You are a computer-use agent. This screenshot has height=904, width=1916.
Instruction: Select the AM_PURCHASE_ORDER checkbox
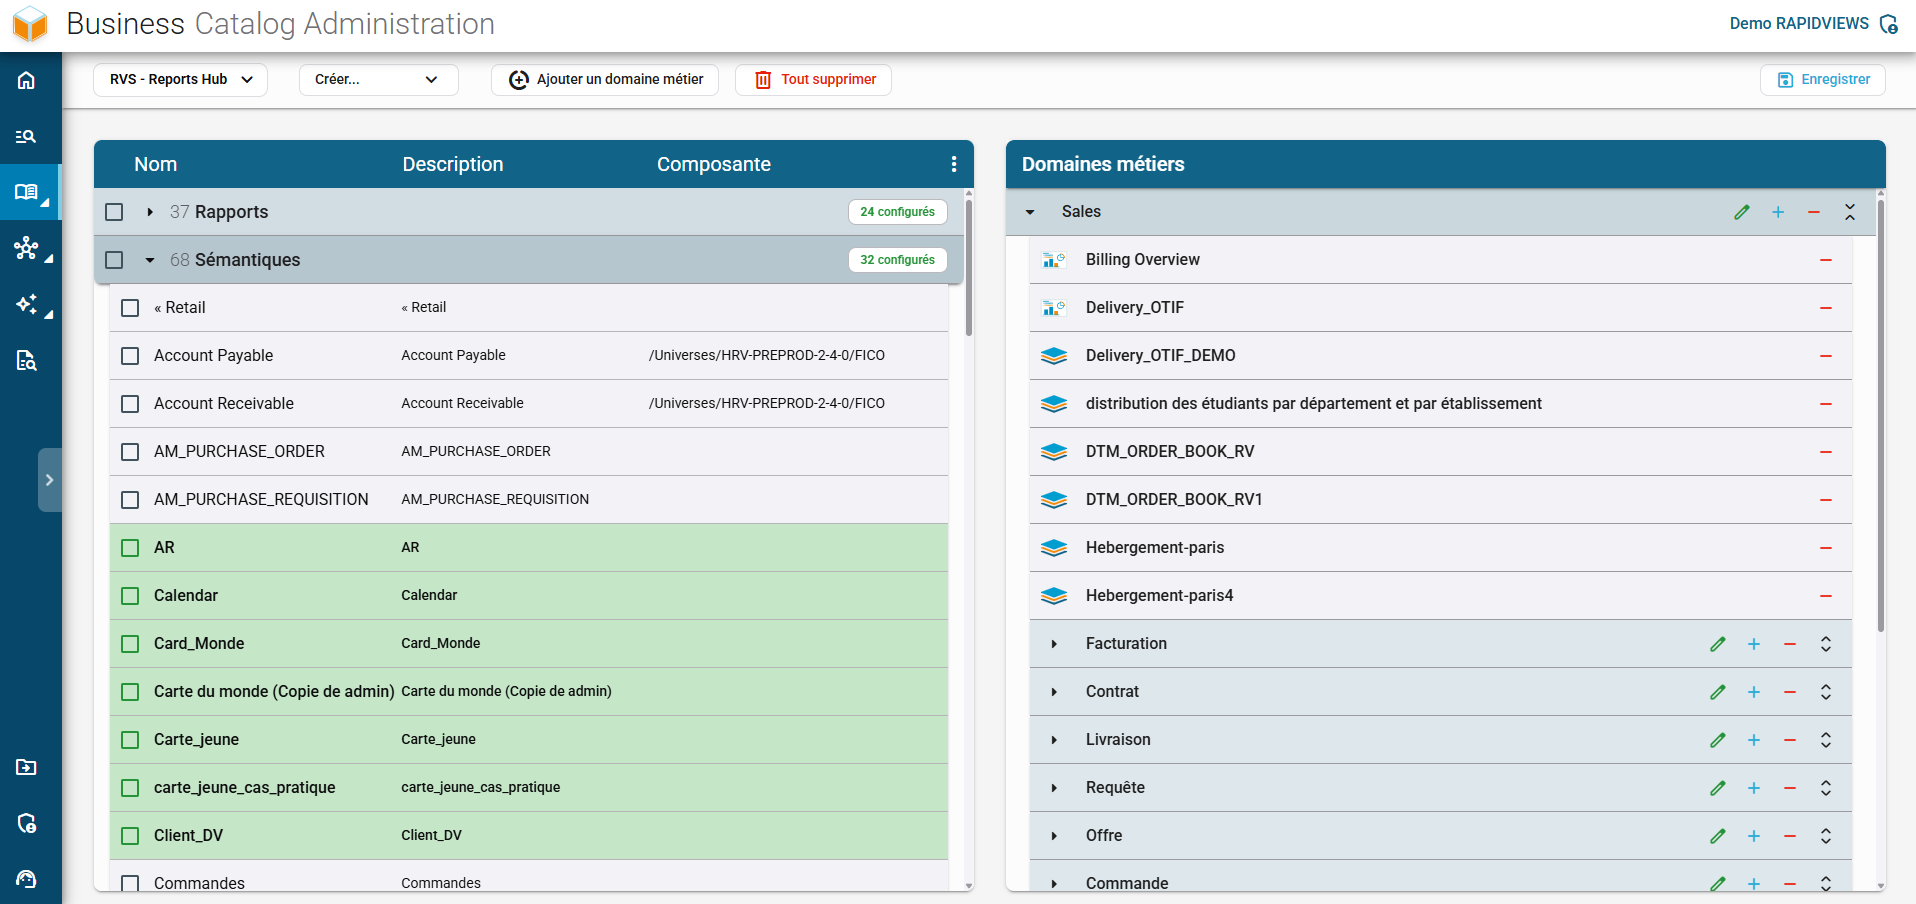130,452
